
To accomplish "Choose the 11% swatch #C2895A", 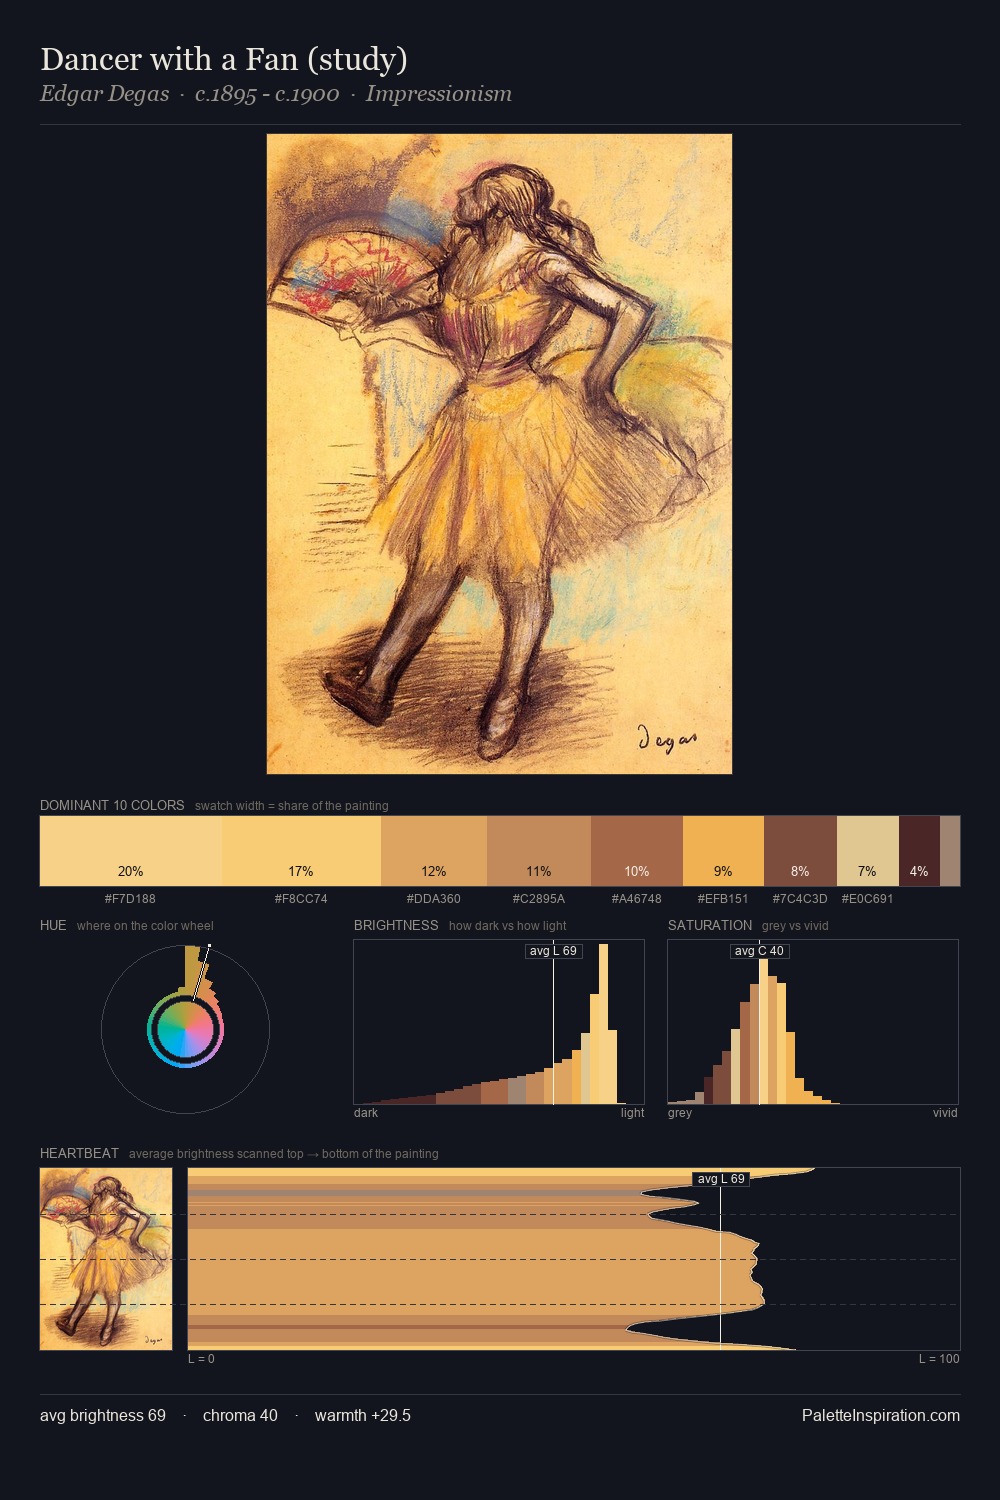I will point(539,851).
